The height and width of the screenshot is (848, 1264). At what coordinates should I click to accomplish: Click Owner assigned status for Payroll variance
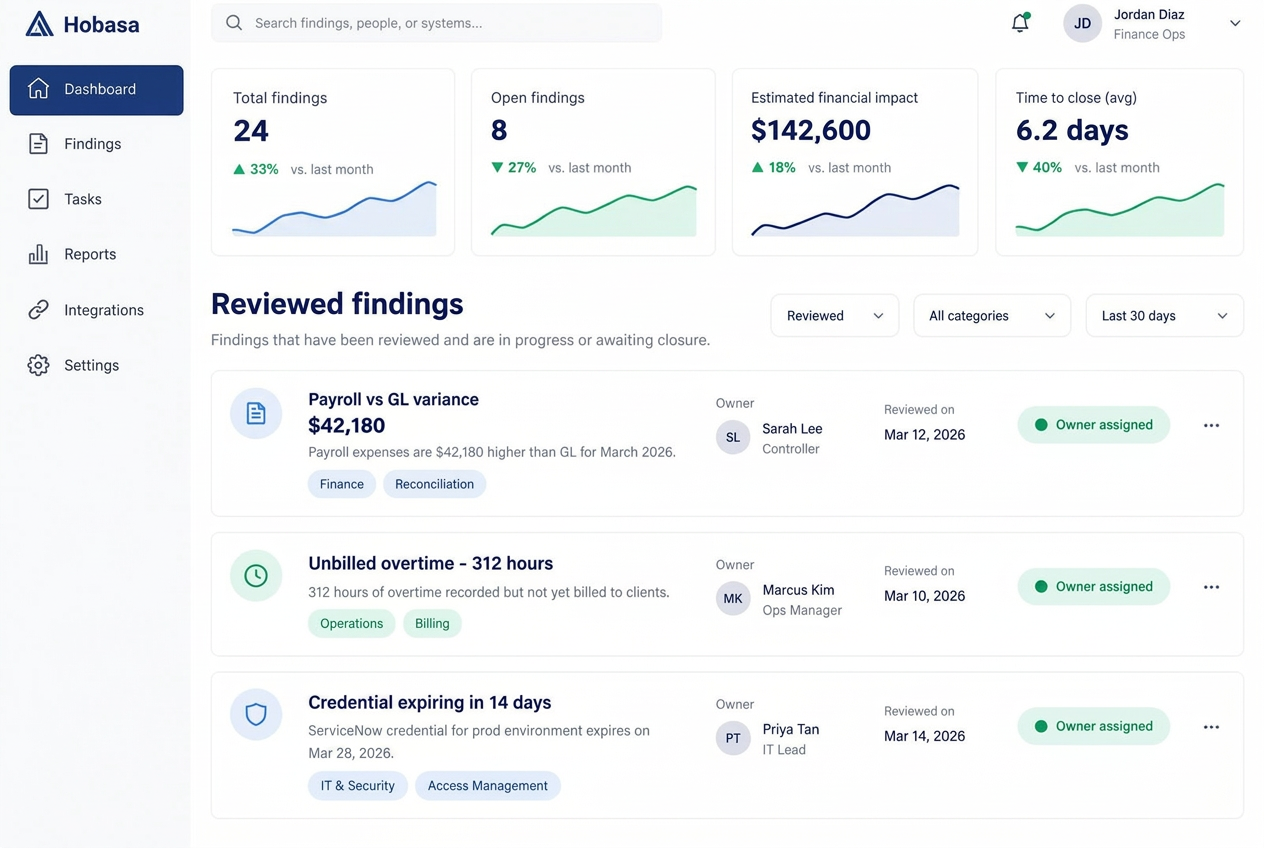(x=1094, y=425)
